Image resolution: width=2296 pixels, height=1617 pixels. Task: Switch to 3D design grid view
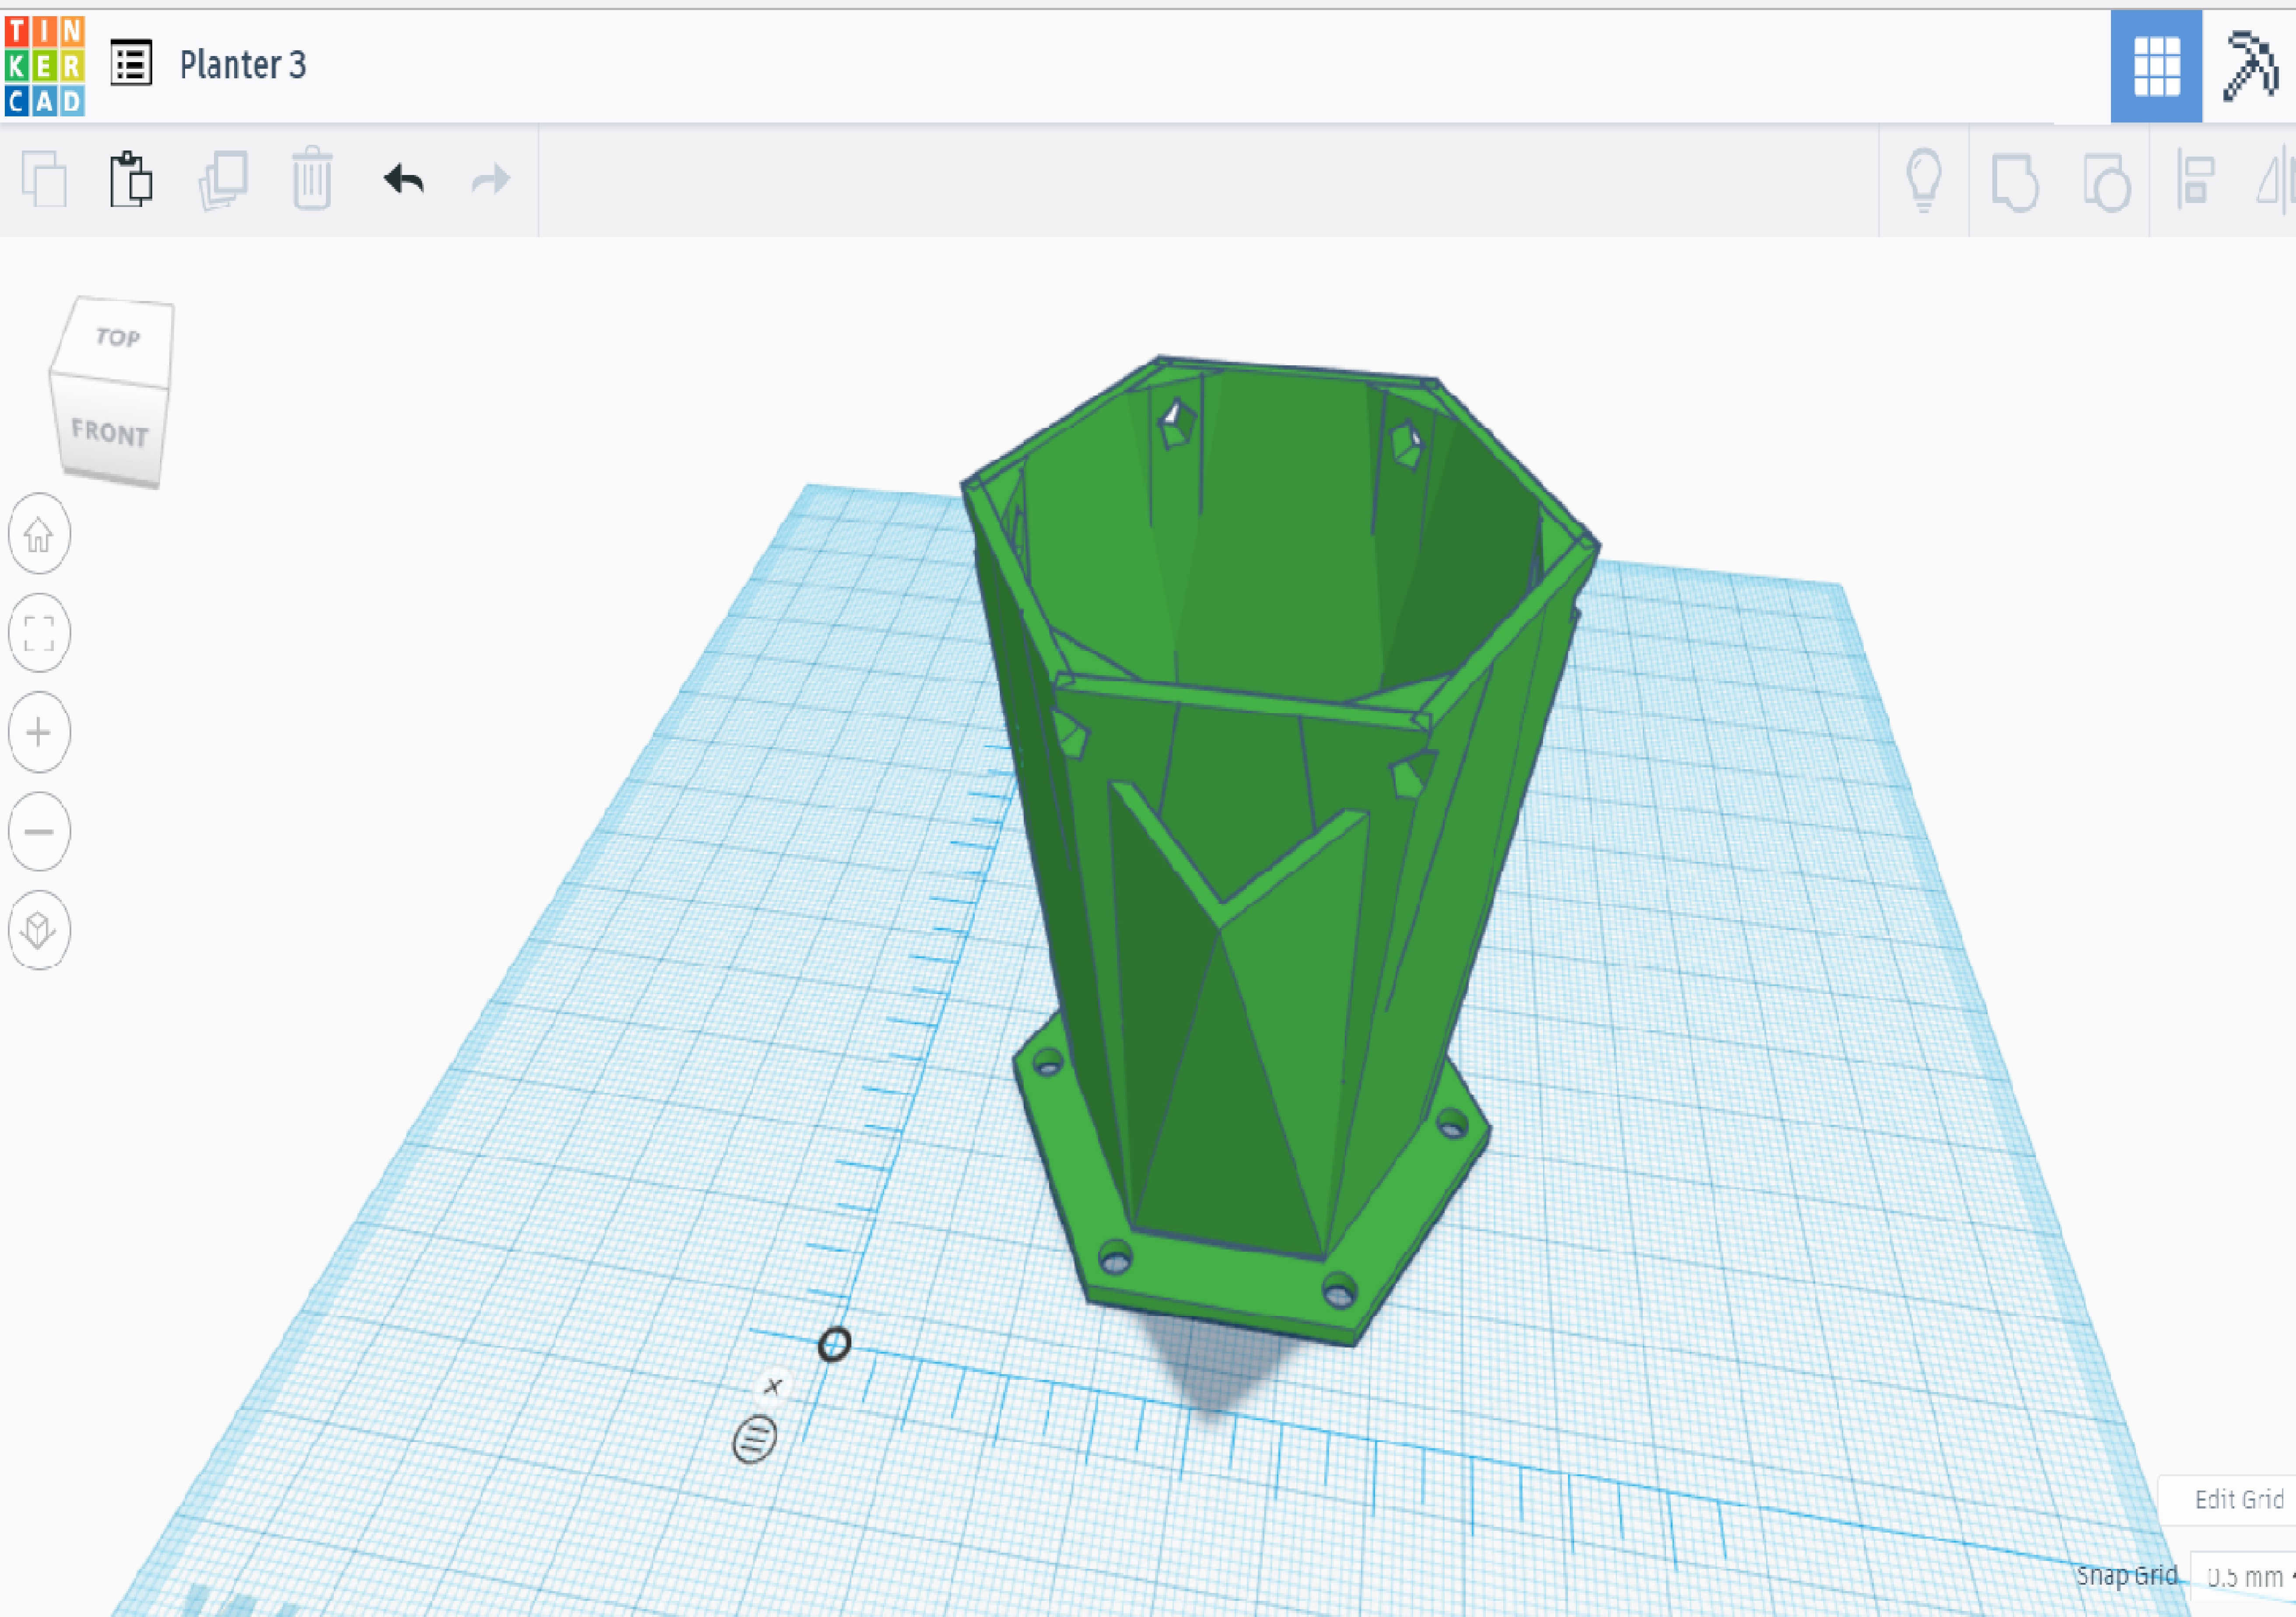tap(2156, 67)
